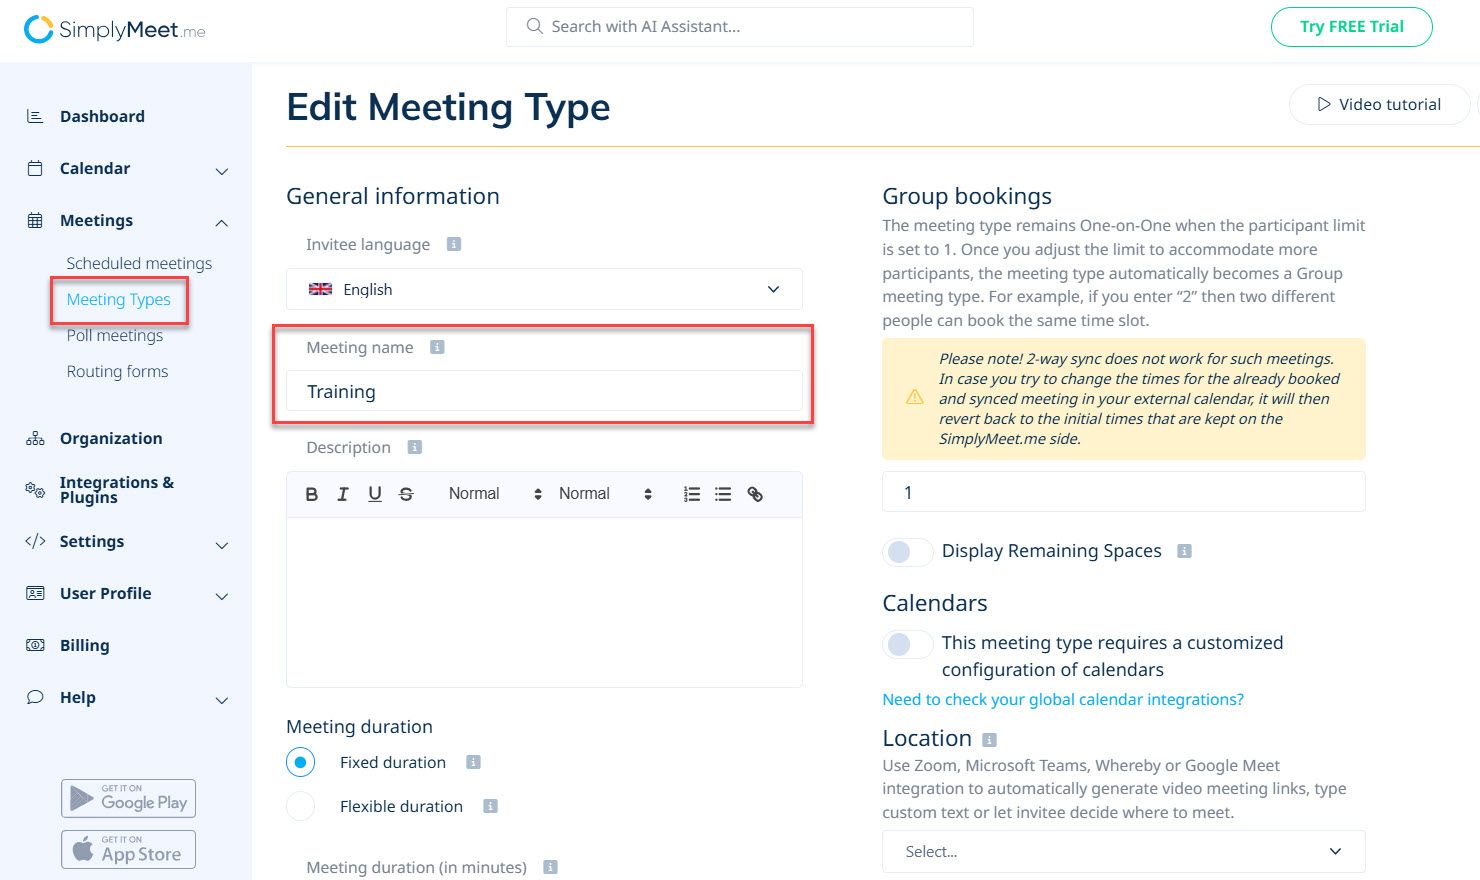Apply strikethrough formatting in the description editor
The height and width of the screenshot is (880, 1480).
[405, 493]
